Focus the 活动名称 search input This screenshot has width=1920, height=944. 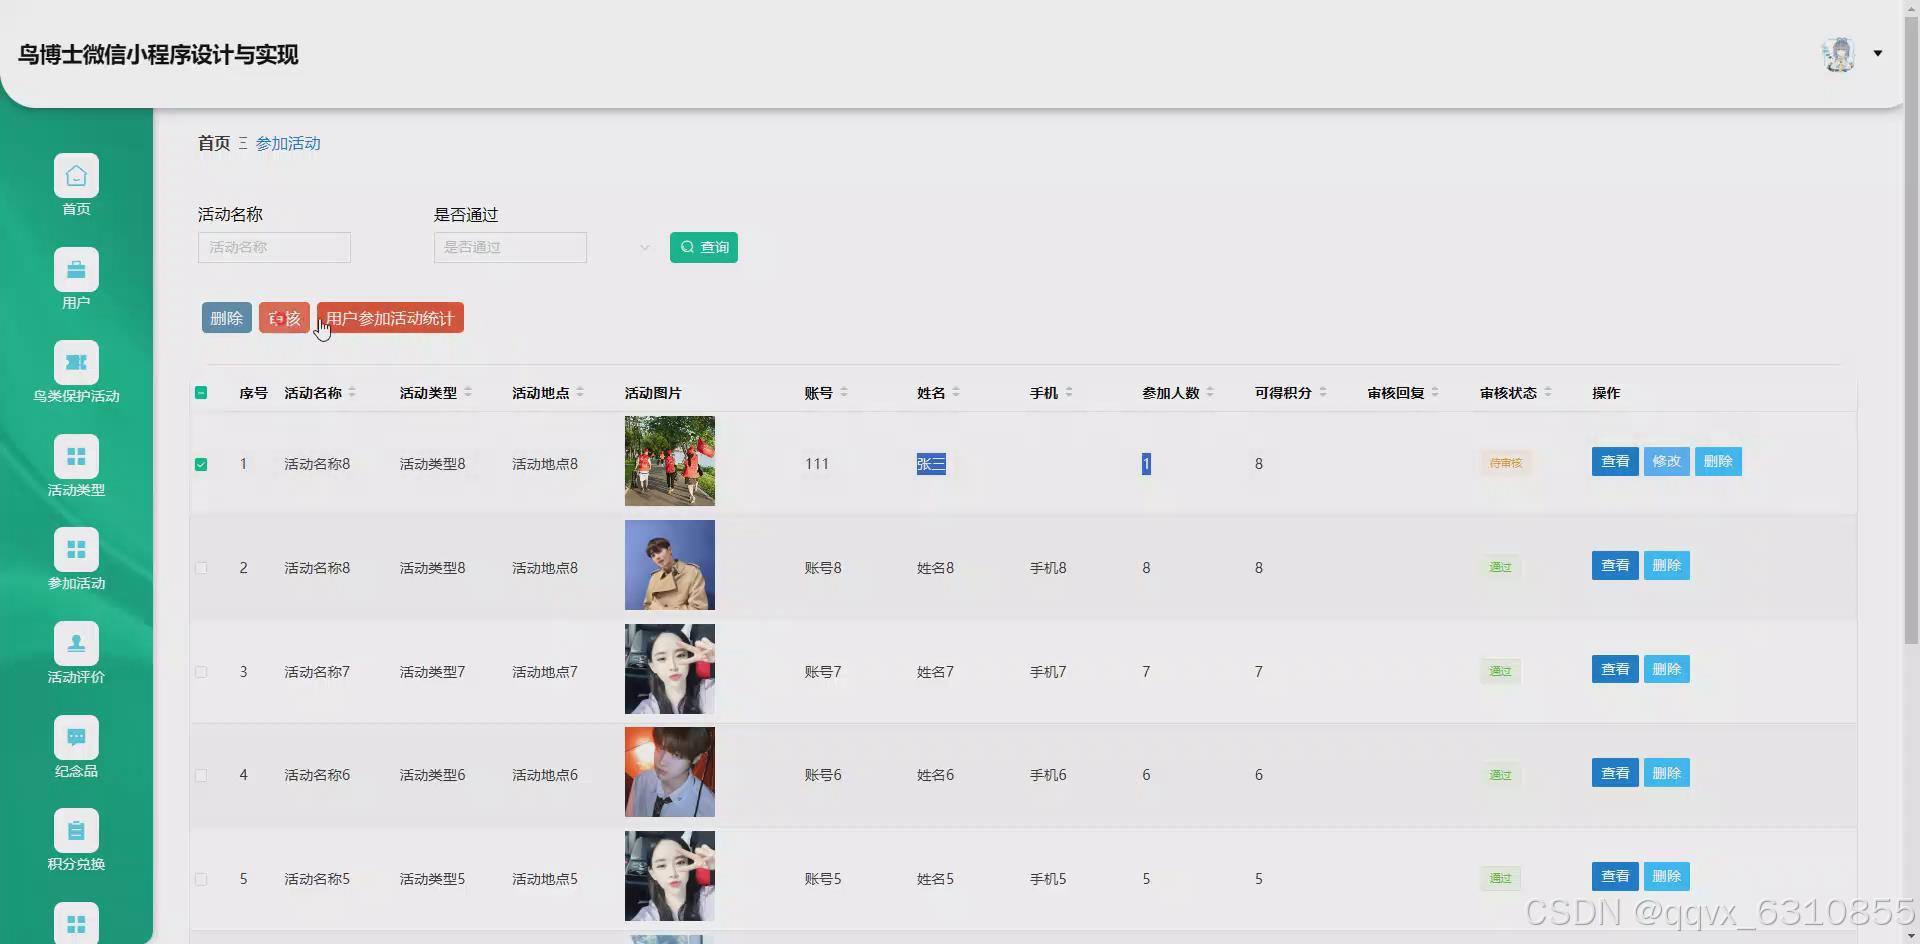click(x=274, y=247)
